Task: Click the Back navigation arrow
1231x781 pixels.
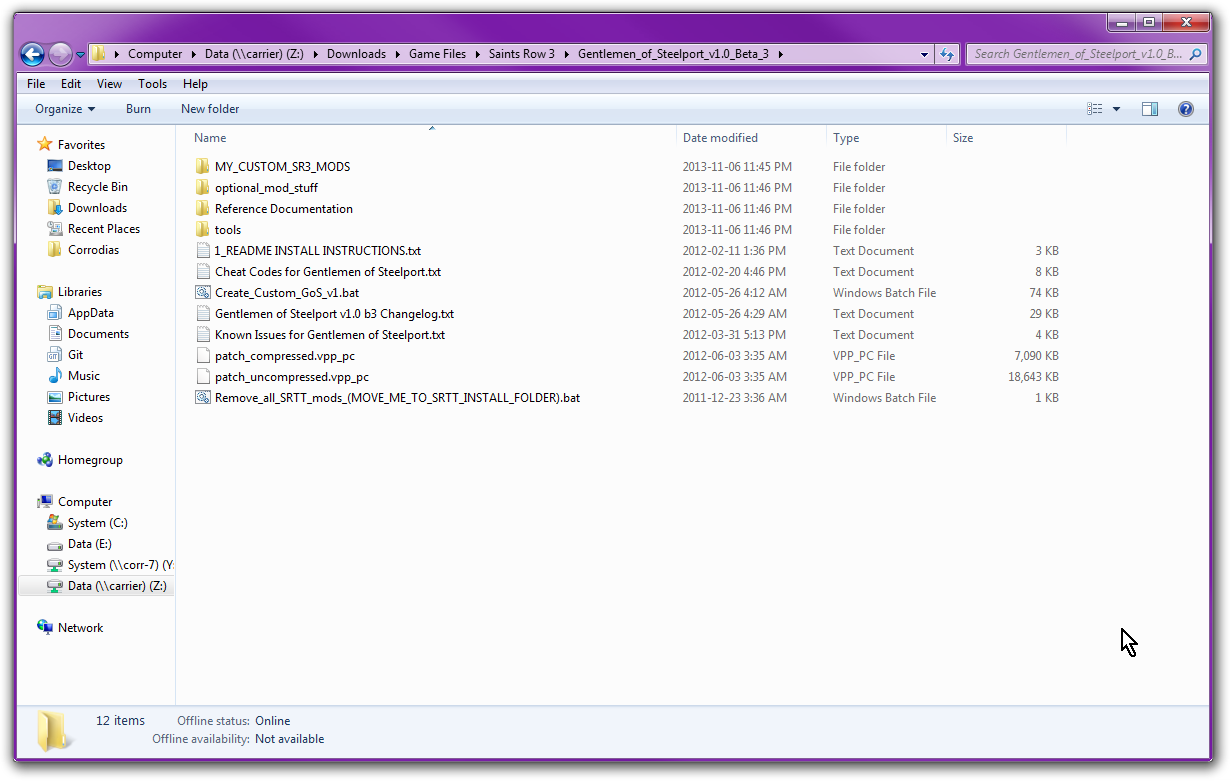Action: [x=32, y=54]
